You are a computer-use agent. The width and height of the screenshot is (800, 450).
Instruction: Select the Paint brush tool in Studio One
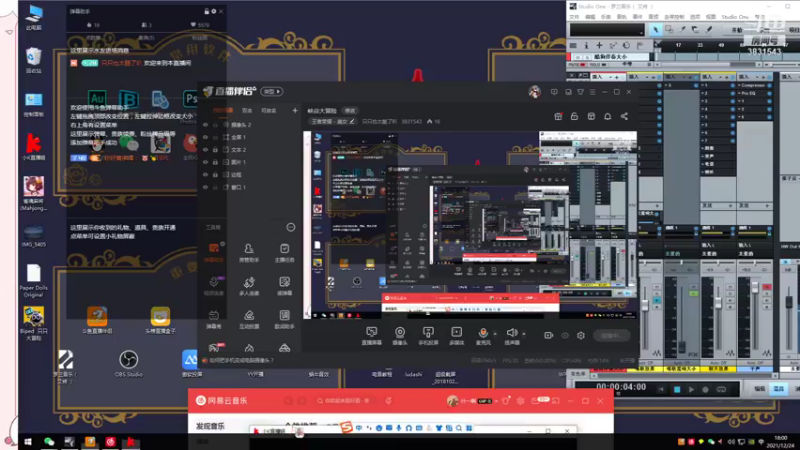point(709,30)
